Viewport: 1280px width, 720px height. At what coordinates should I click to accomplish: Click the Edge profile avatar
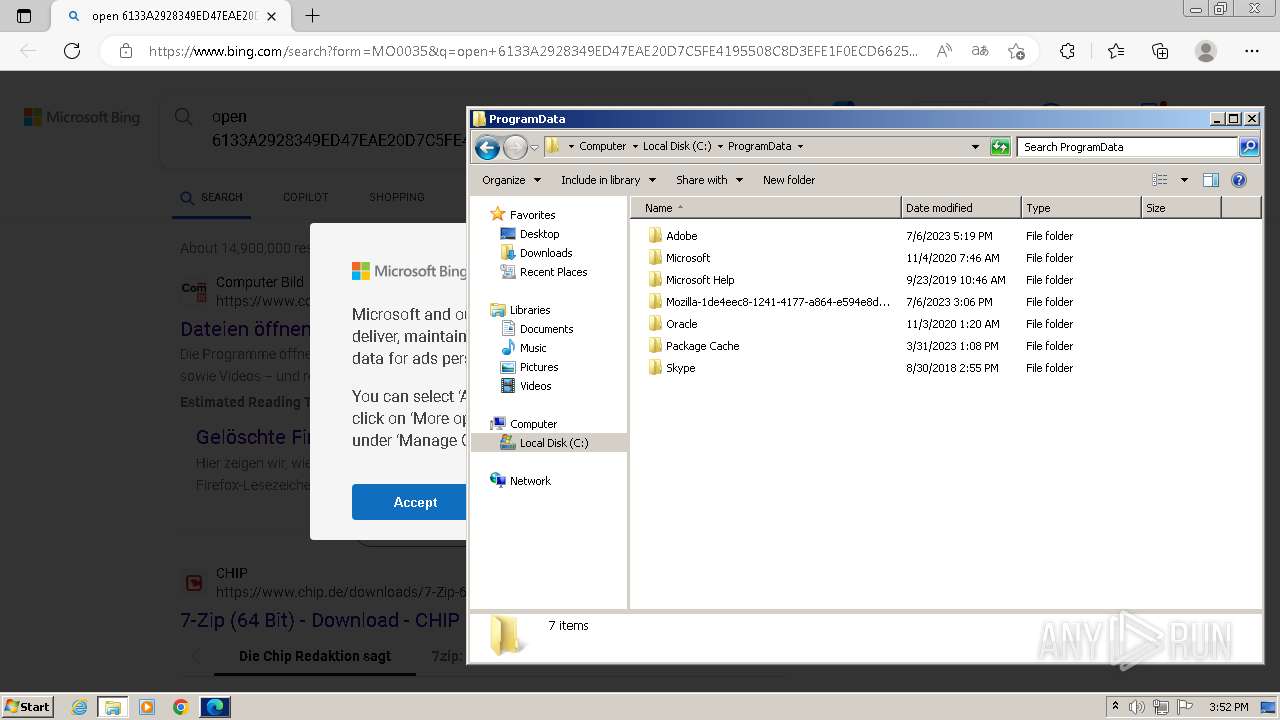point(1206,51)
